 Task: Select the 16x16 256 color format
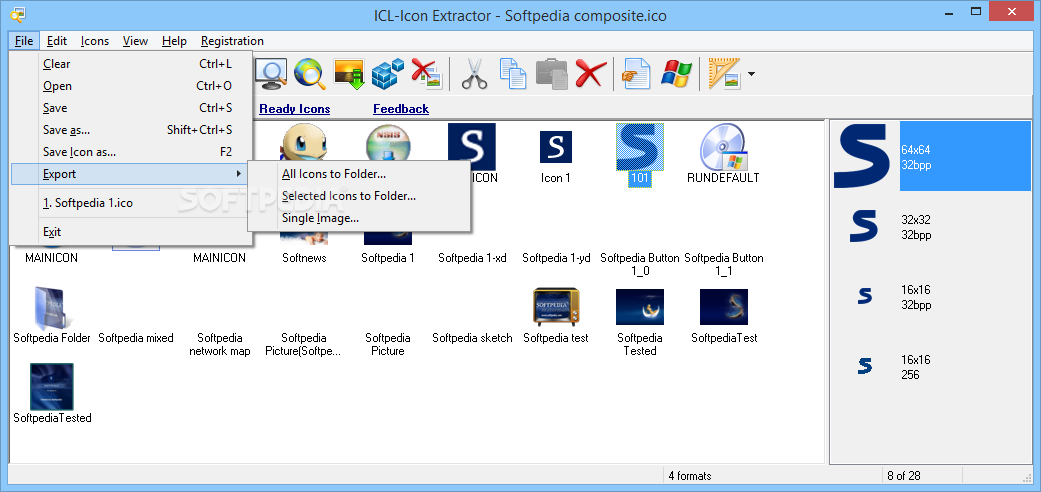tap(931, 367)
